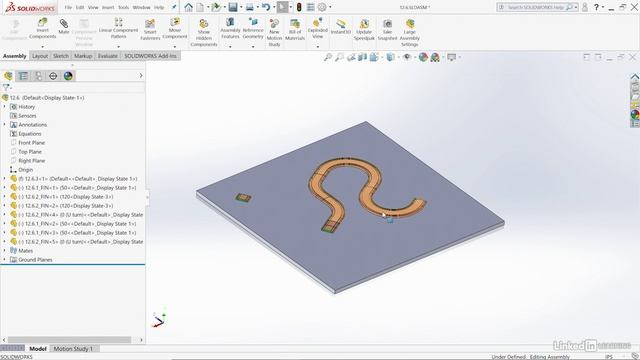640x360 pixels.
Task: Click the Smart Fasteners tool
Action: click(150, 29)
